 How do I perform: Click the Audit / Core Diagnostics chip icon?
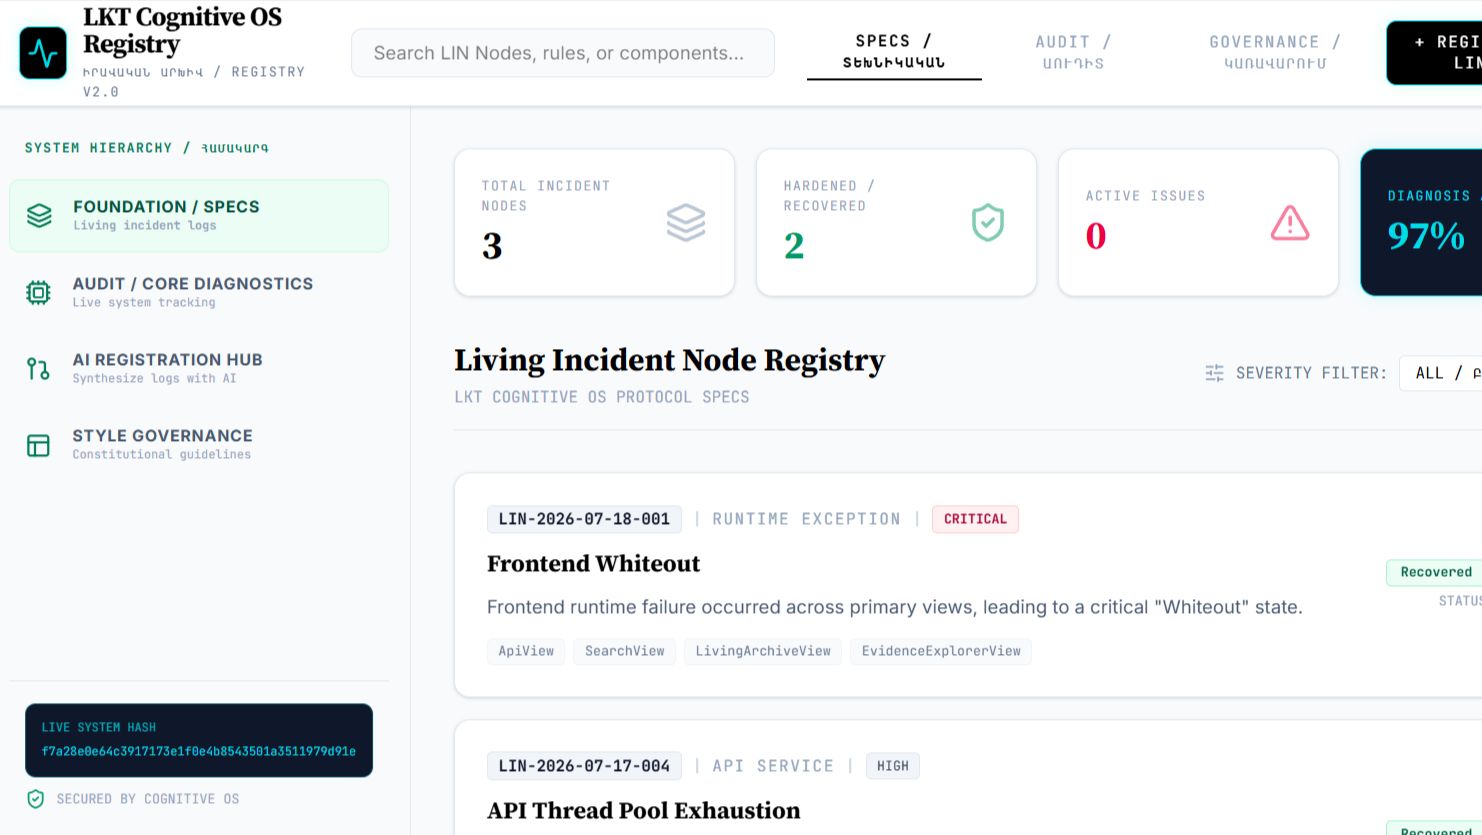[x=38, y=292]
